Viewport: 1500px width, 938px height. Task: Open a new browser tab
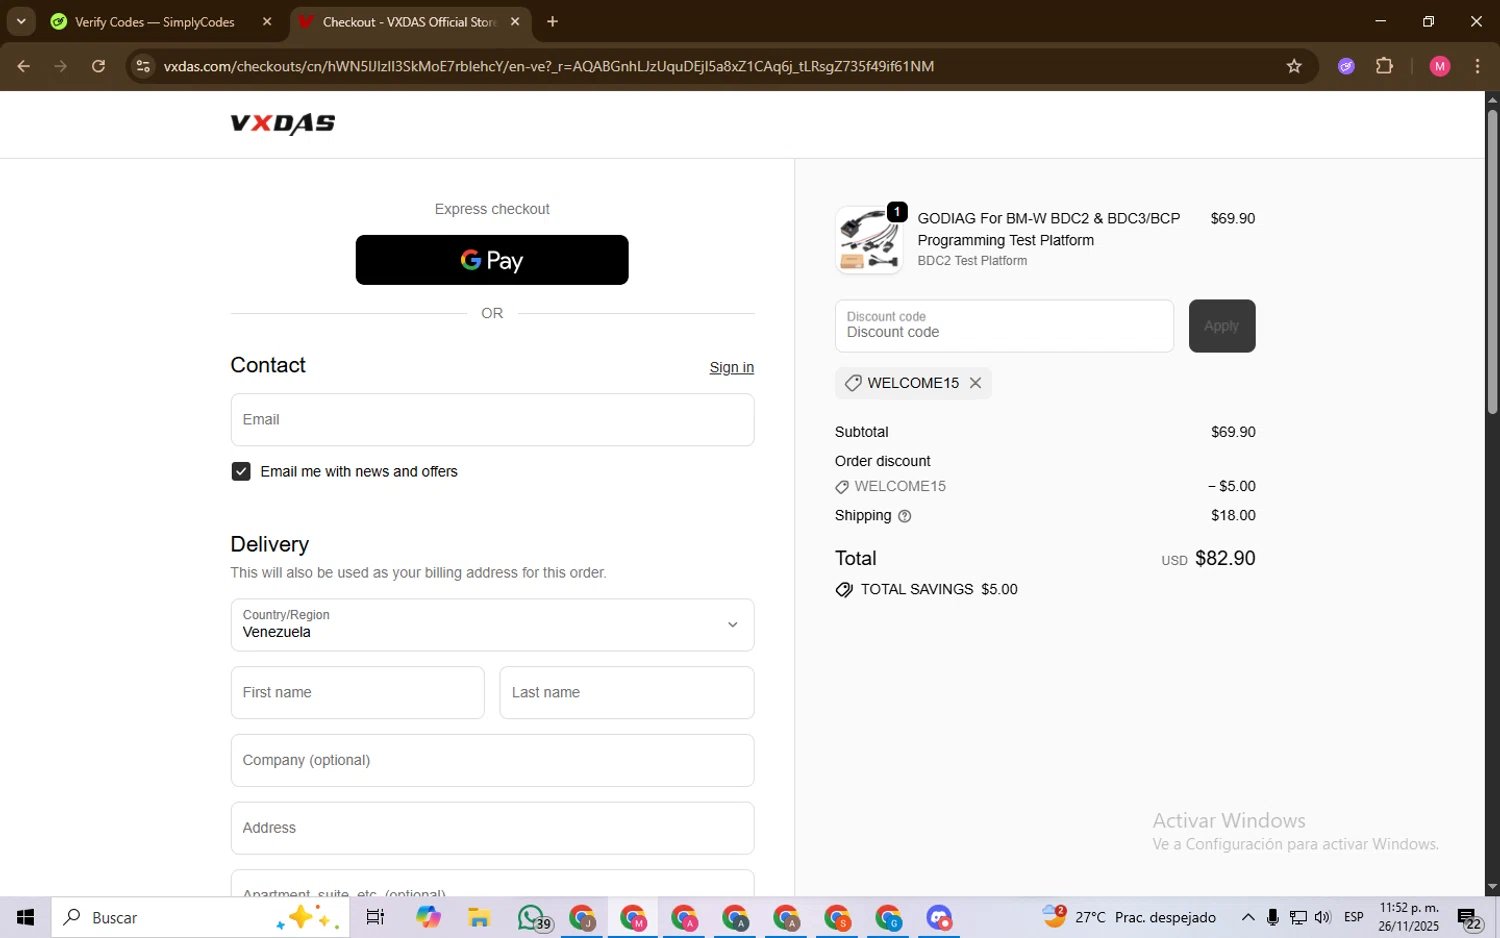(x=552, y=22)
